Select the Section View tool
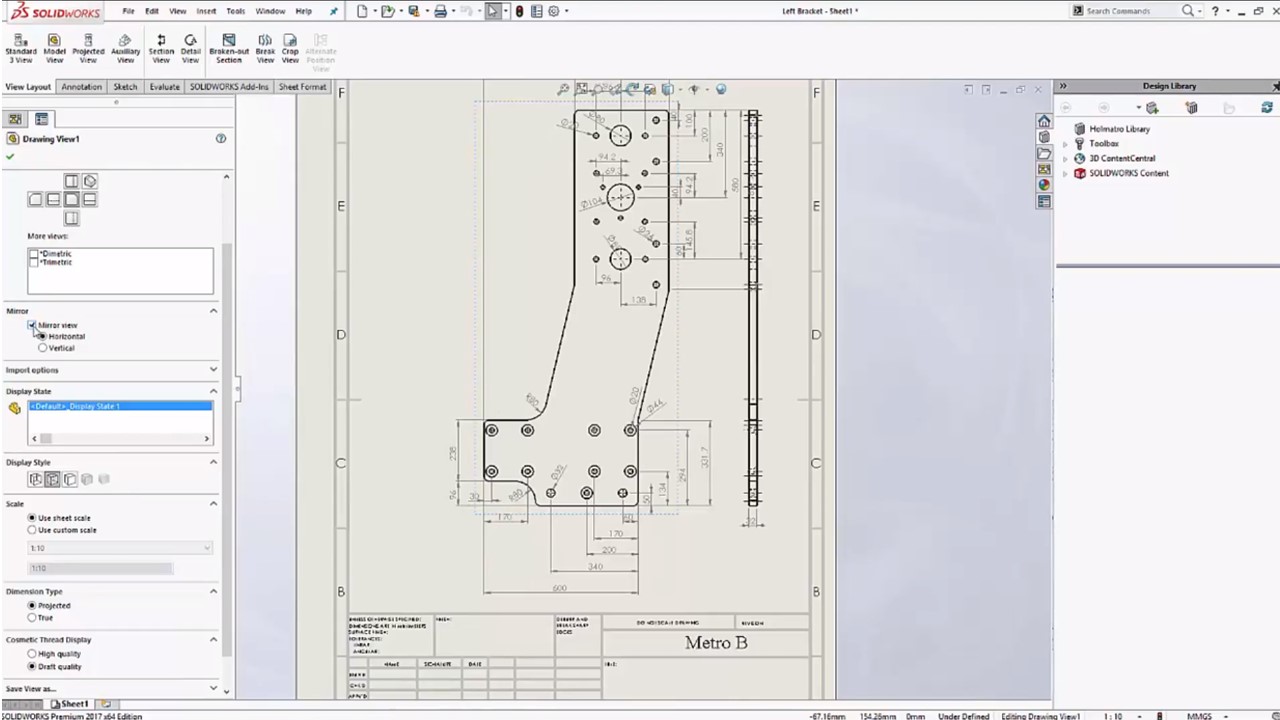 [x=161, y=48]
